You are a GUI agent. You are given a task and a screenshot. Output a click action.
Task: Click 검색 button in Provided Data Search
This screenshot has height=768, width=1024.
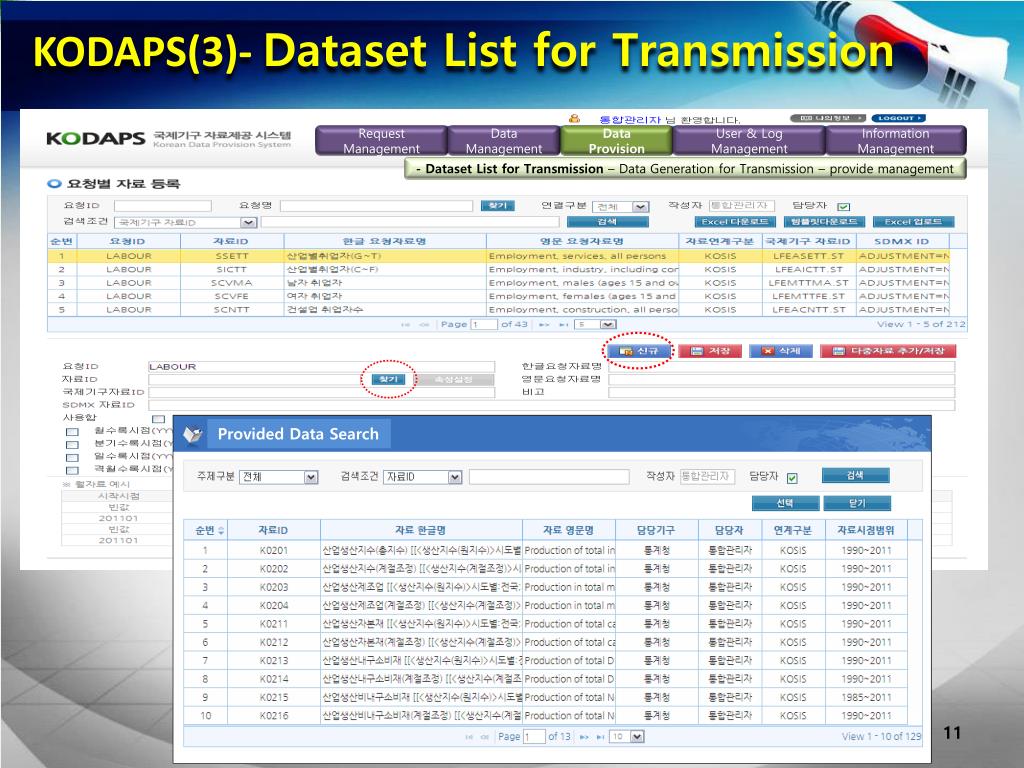pyautogui.click(x=856, y=475)
